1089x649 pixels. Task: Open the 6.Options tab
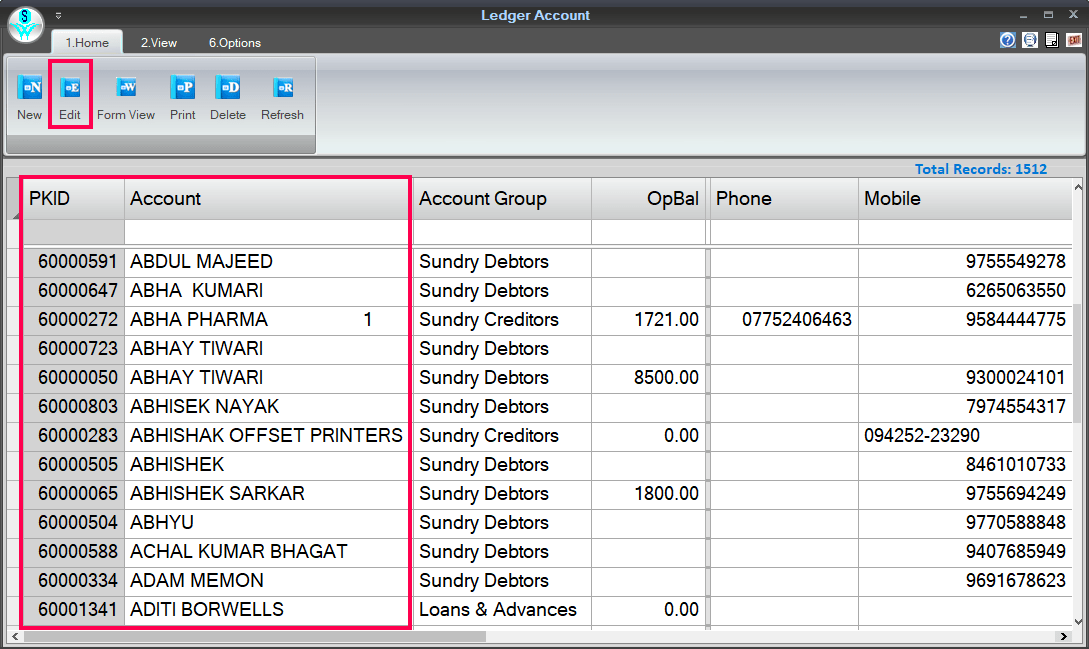click(234, 43)
